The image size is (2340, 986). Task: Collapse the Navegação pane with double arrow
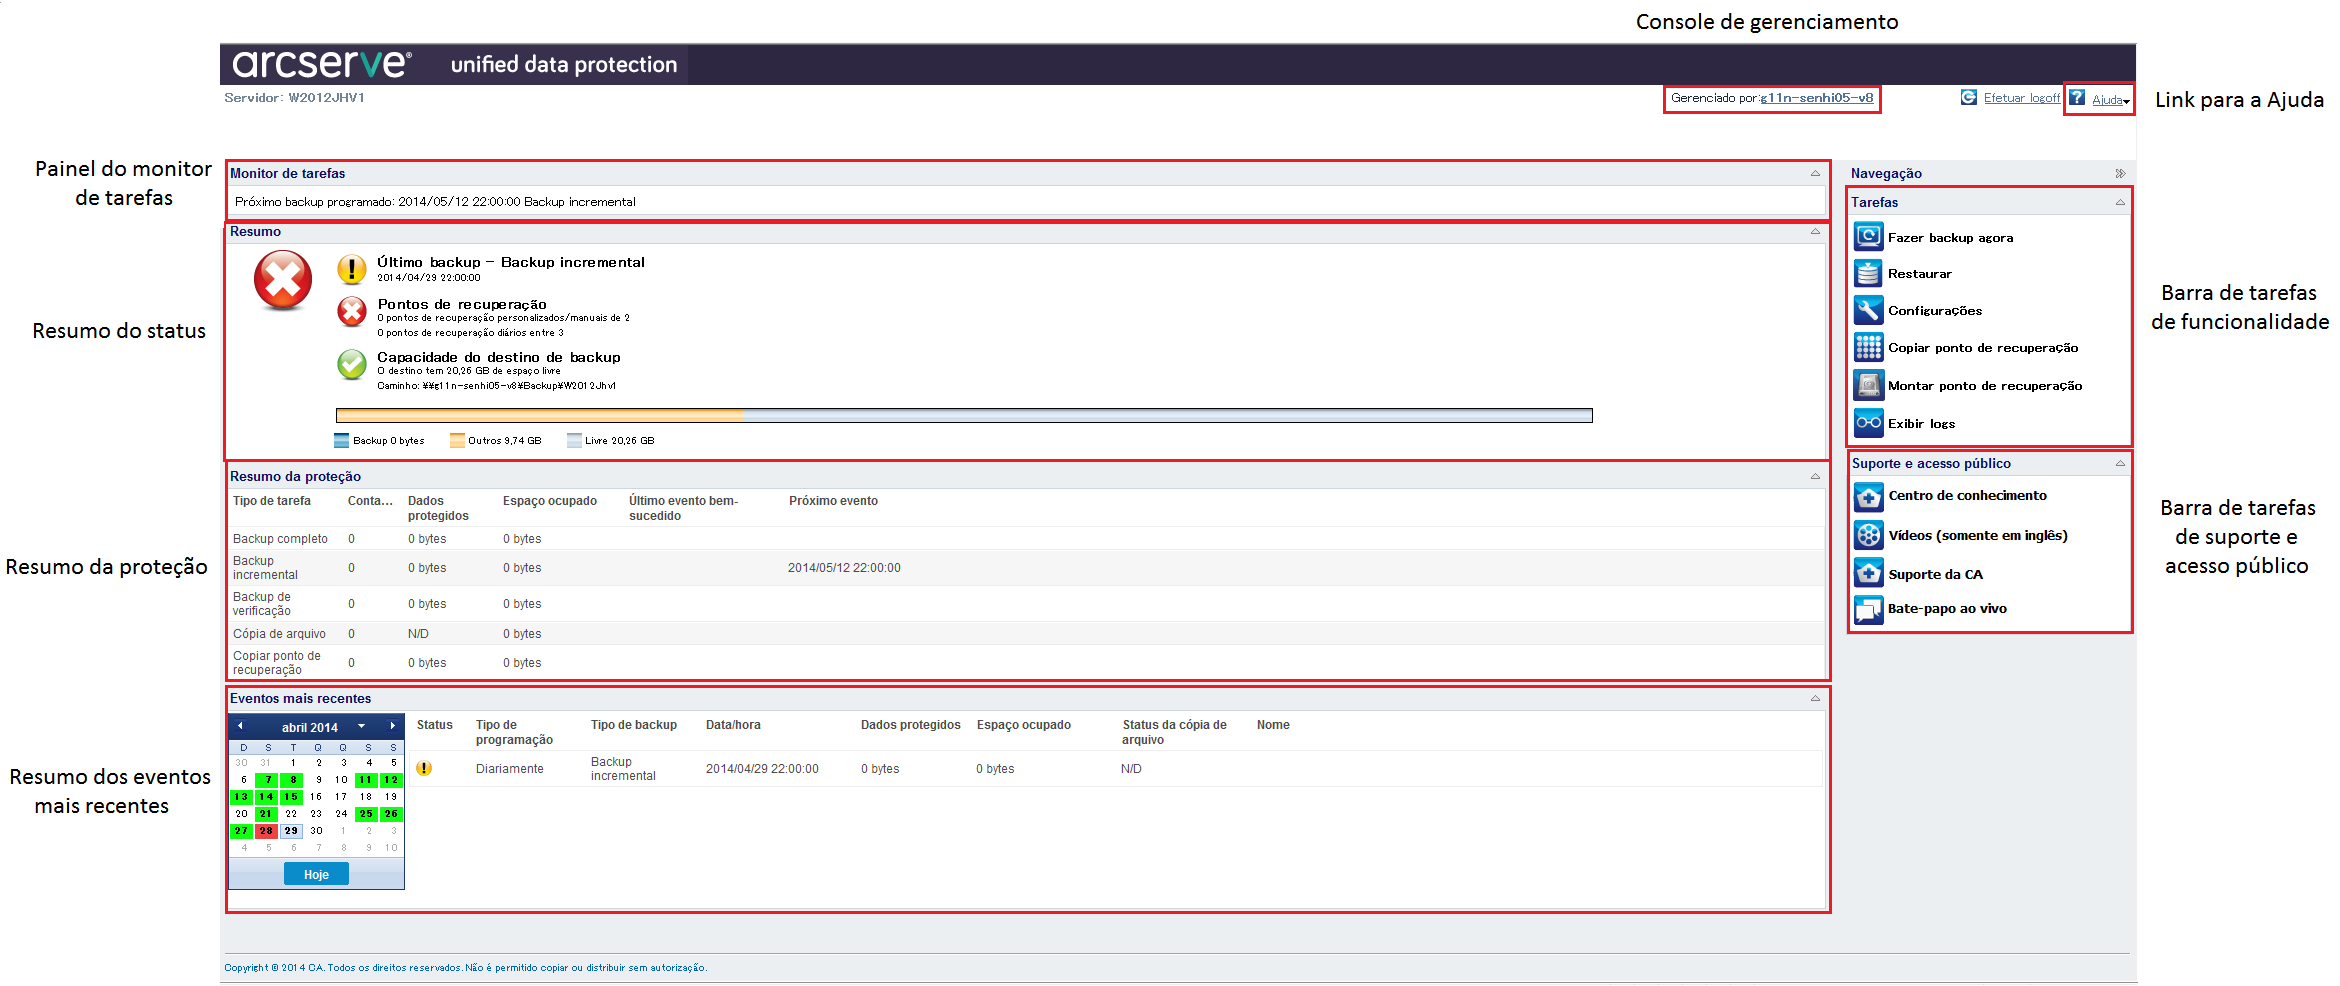pyautogui.click(x=2120, y=174)
